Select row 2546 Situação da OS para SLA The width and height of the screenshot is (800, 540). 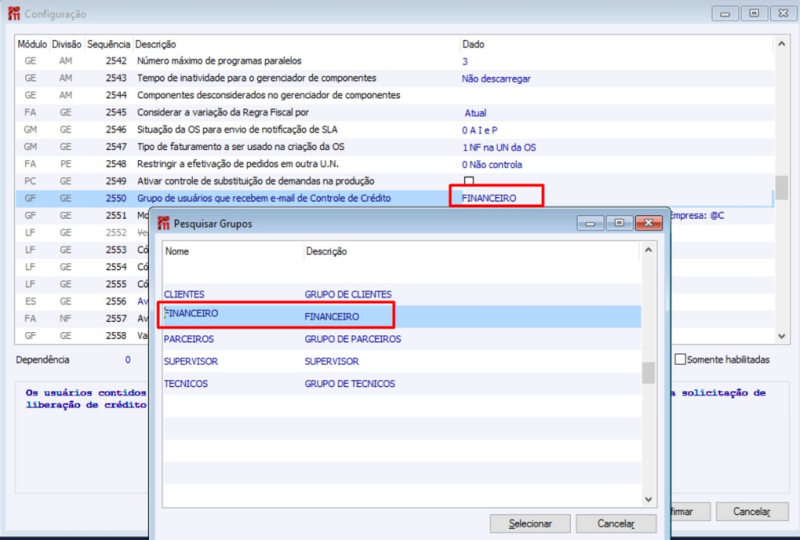click(x=394, y=130)
